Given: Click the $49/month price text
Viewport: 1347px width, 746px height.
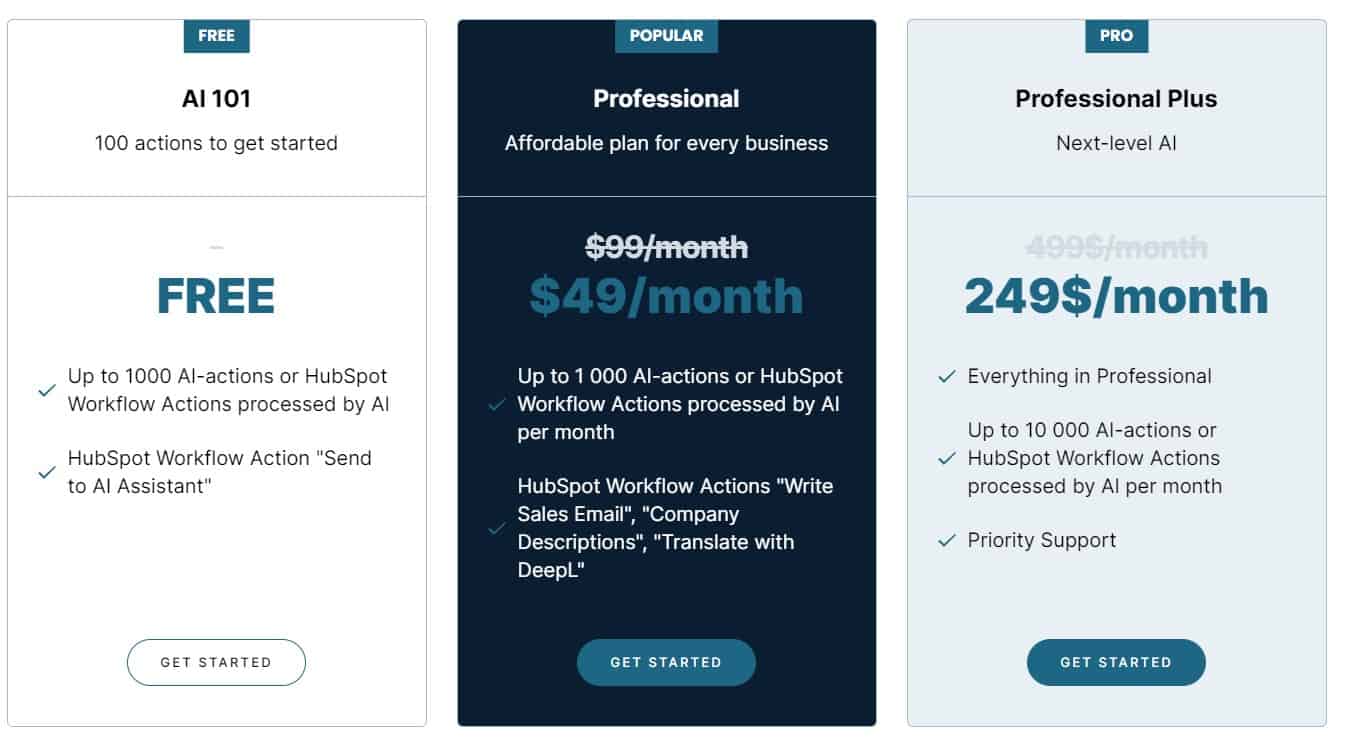Looking at the screenshot, I should point(666,295).
